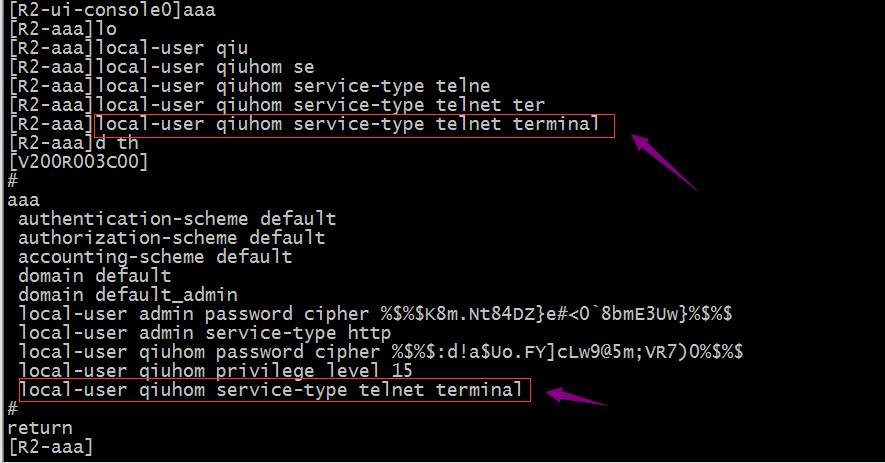
Task: Click the upper purple arrow annotation
Action: pyautogui.click(x=663, y=161)
